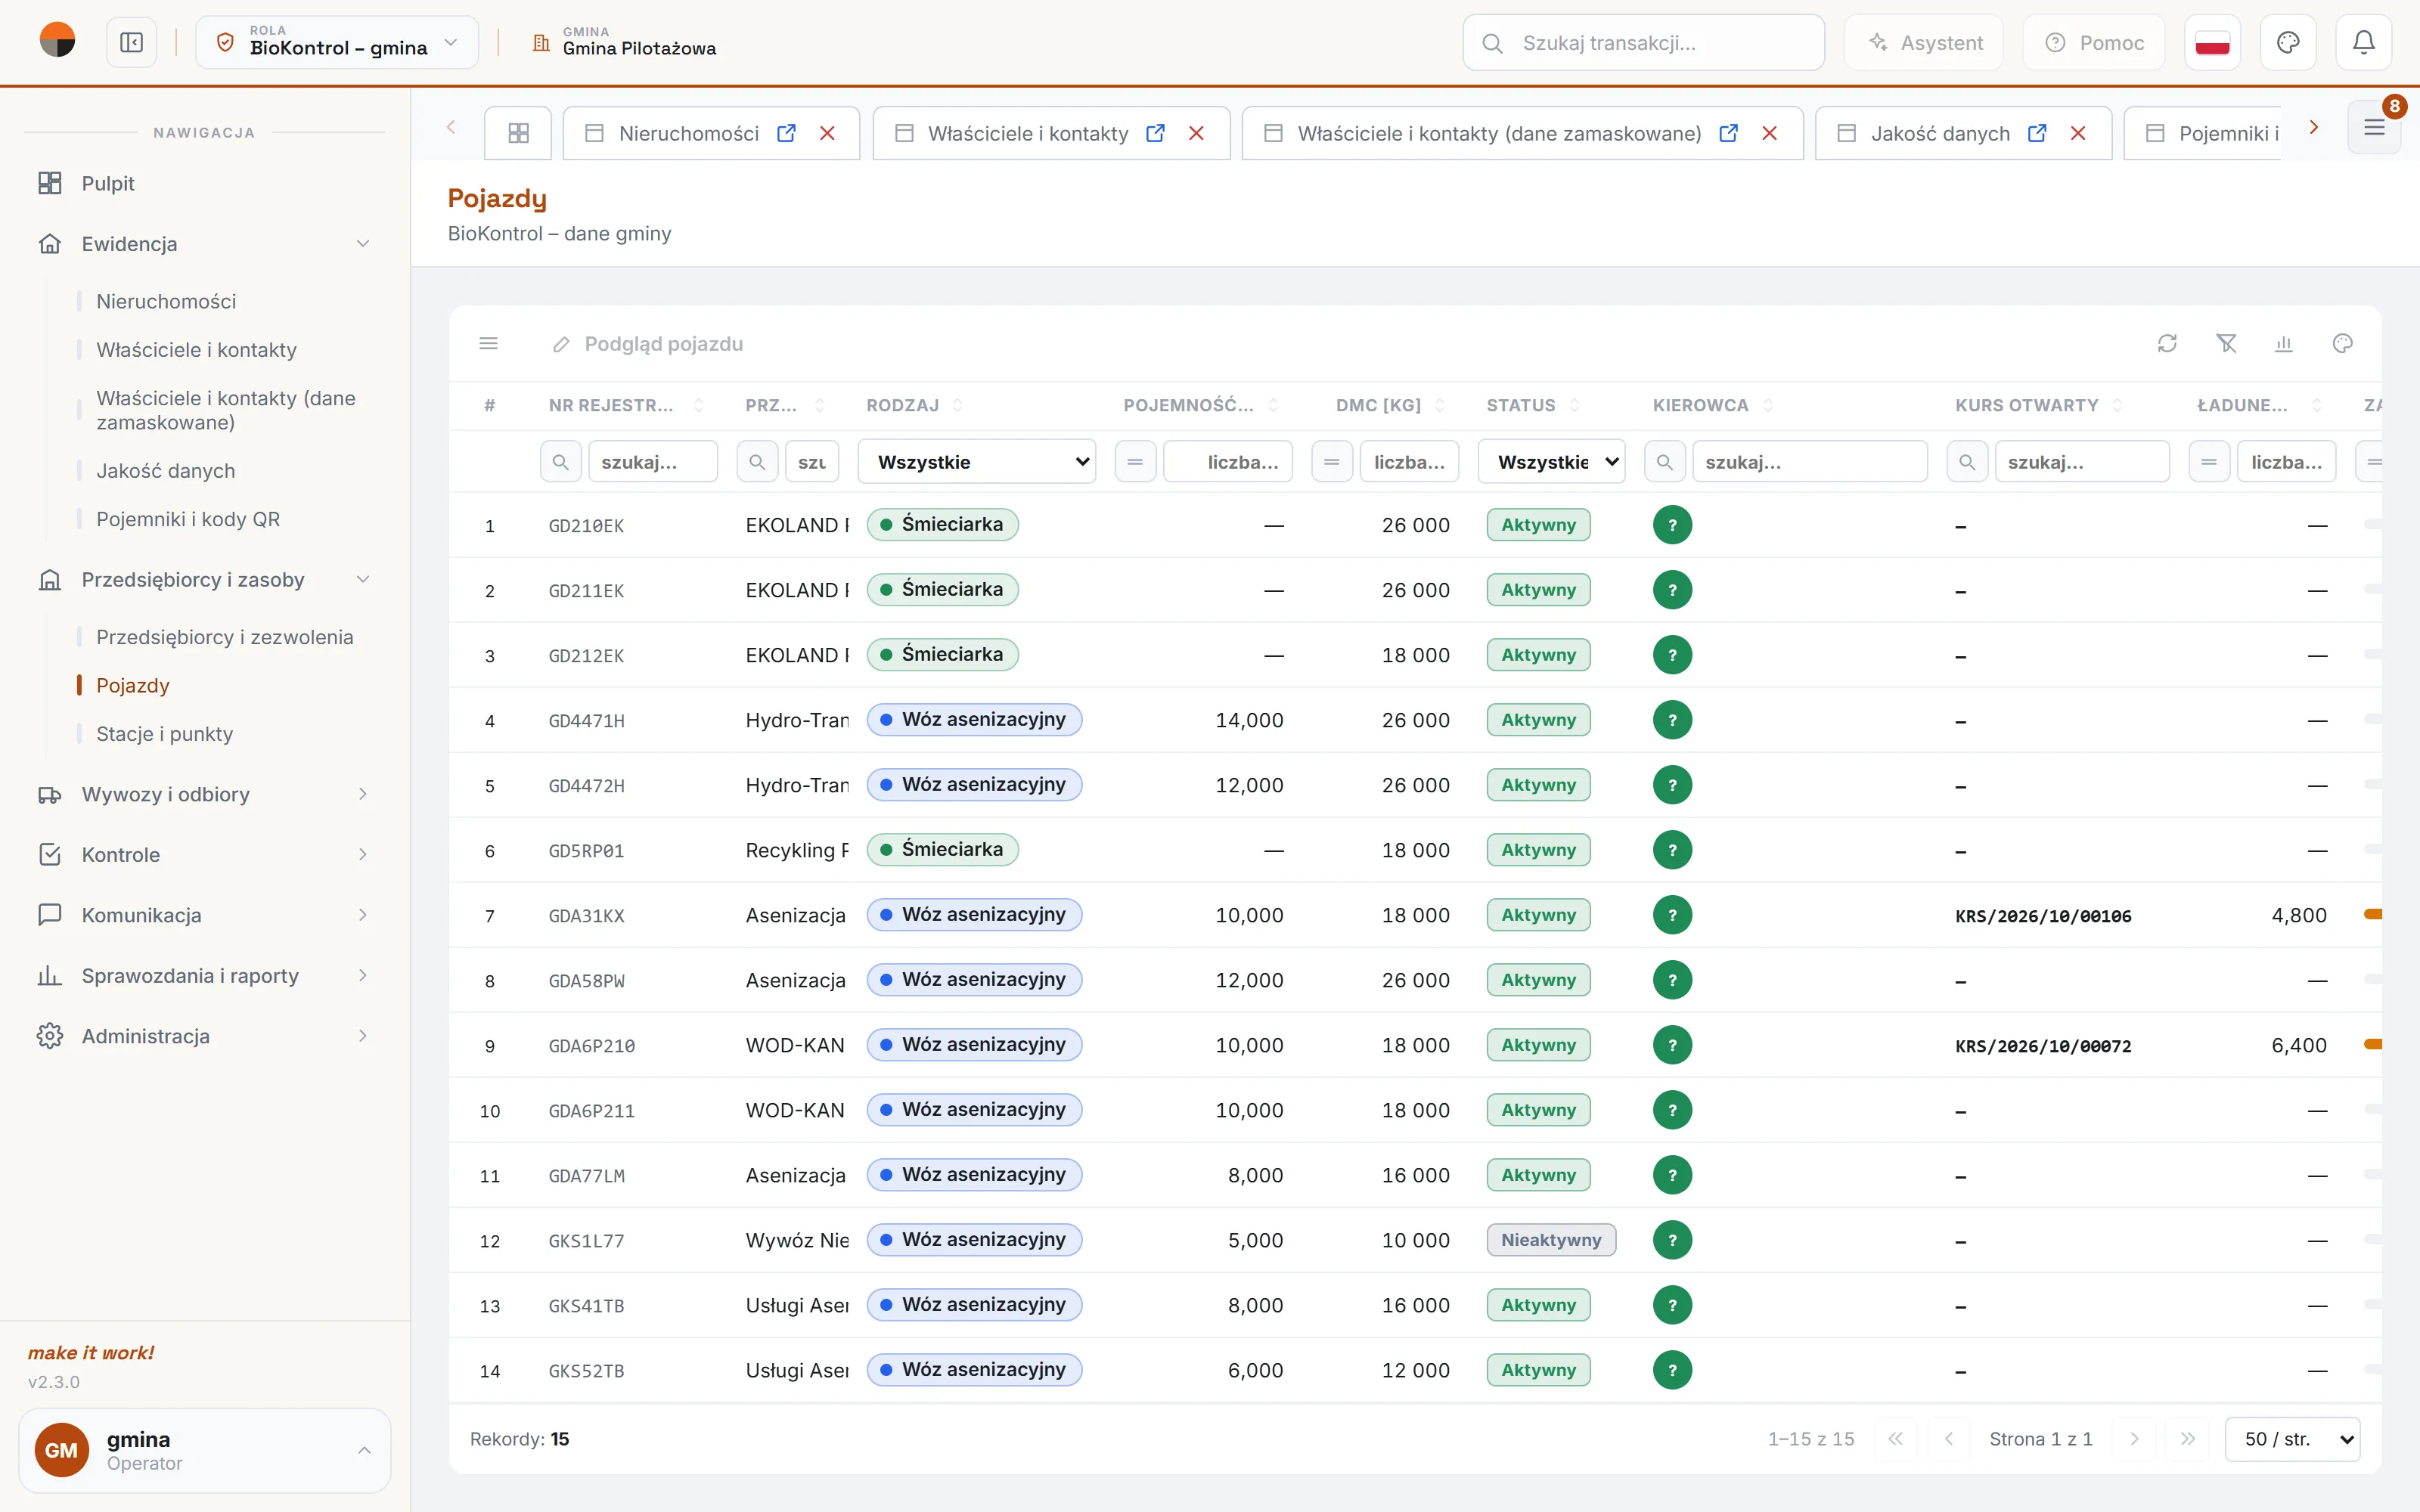
Task: Click the tab grid overview icon
Action: pos(518,133)
